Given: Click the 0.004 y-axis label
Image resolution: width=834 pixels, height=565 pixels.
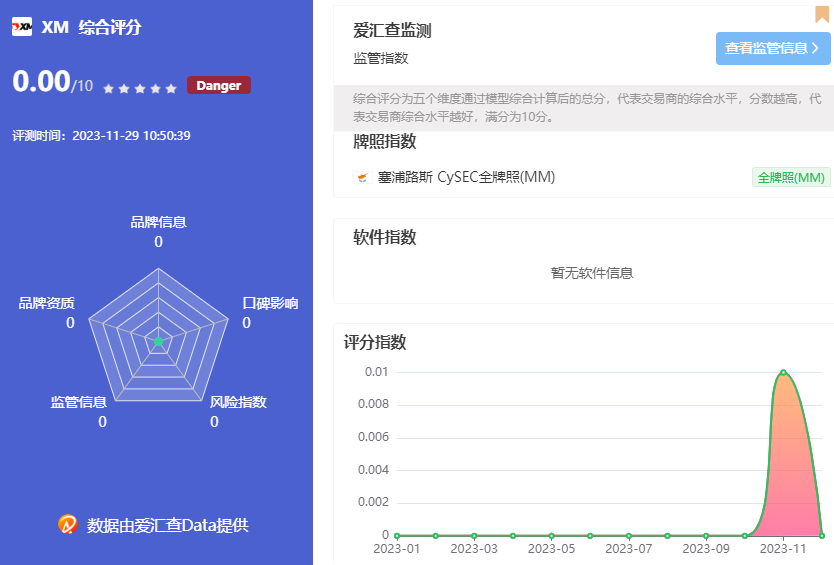Looking at the screenshot, I should click(x=373, y=470).
